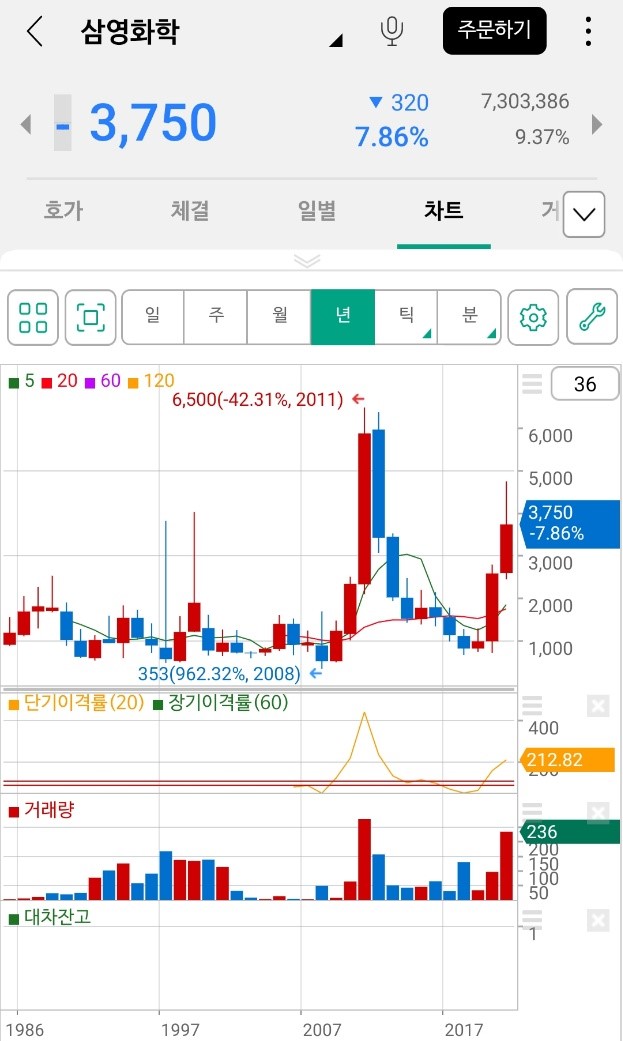Open chart settings gear icon
Image resolution: width=623 pixels, height=1041 pixels.
coord(533,317)
